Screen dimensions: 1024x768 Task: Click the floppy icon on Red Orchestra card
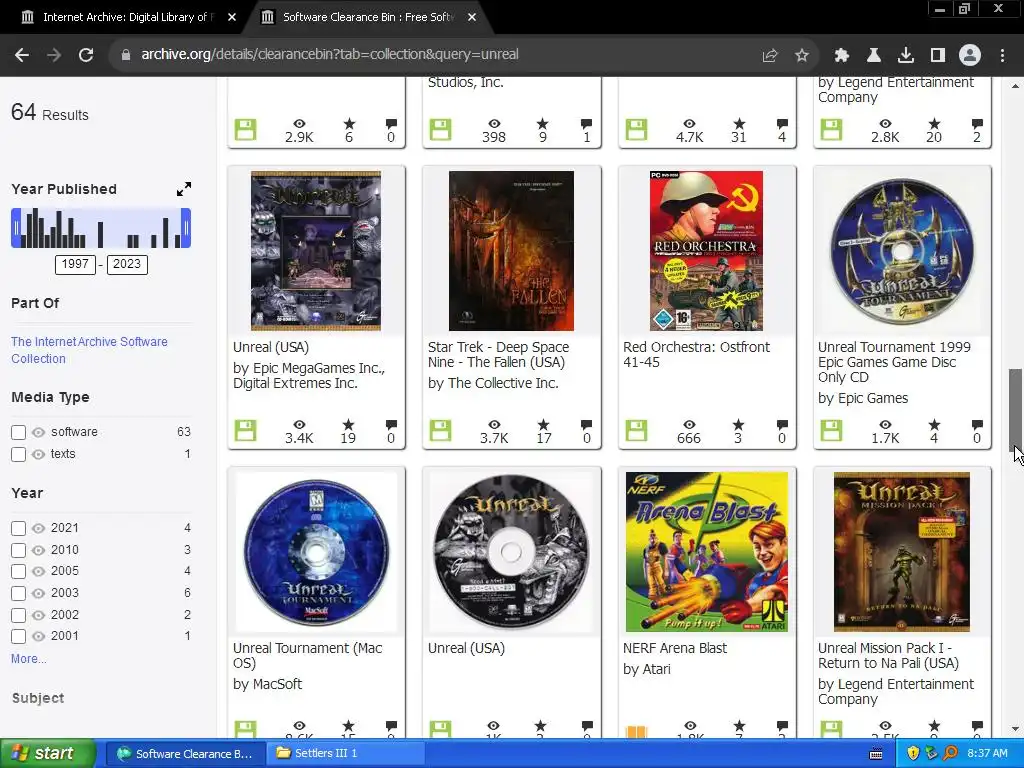635,430
